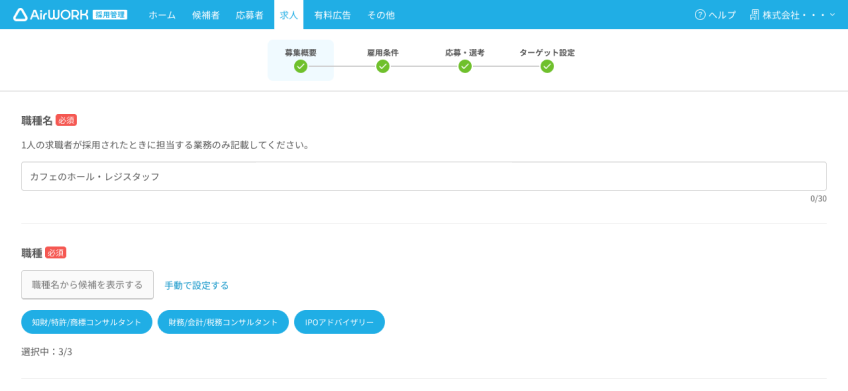Click the 採用管理 label in header

(x=110, y=15)
